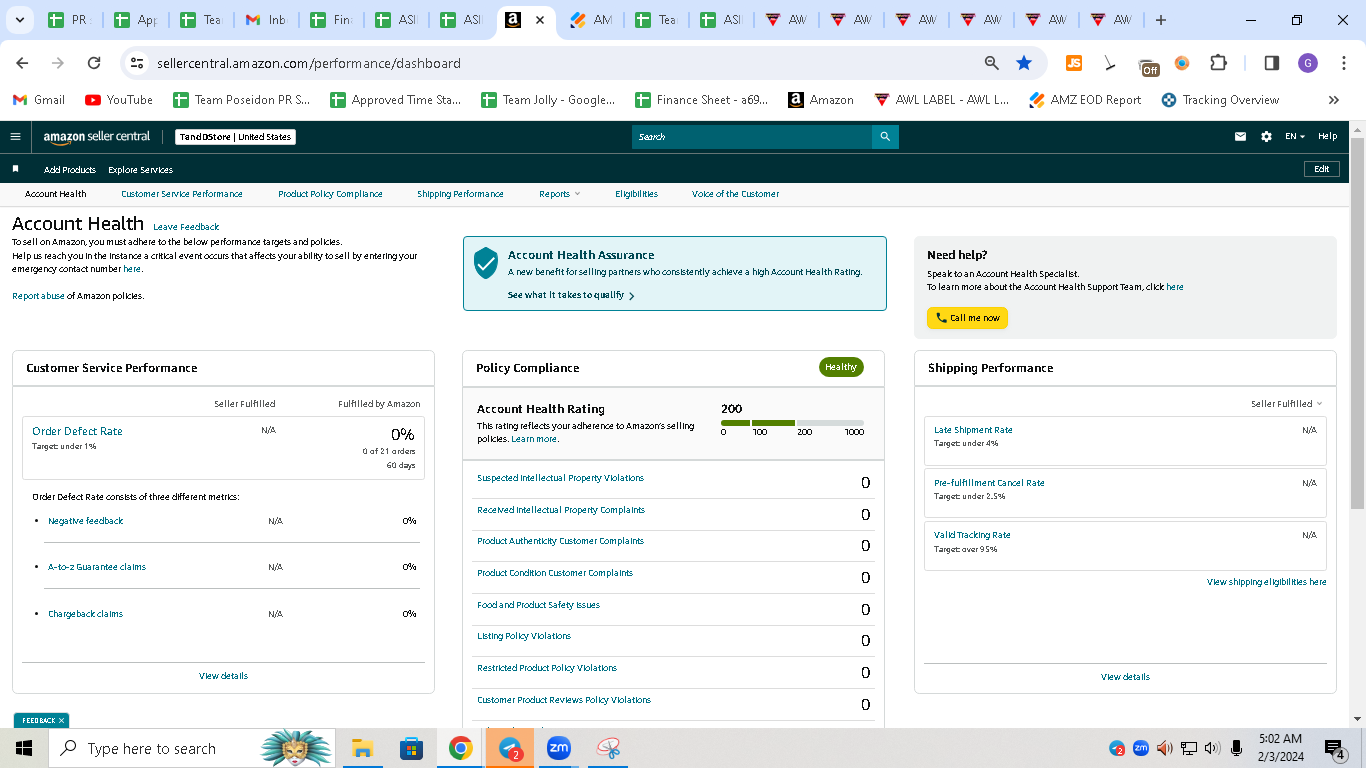Expand the Reports menu dropdown

[x=559, y=194]
